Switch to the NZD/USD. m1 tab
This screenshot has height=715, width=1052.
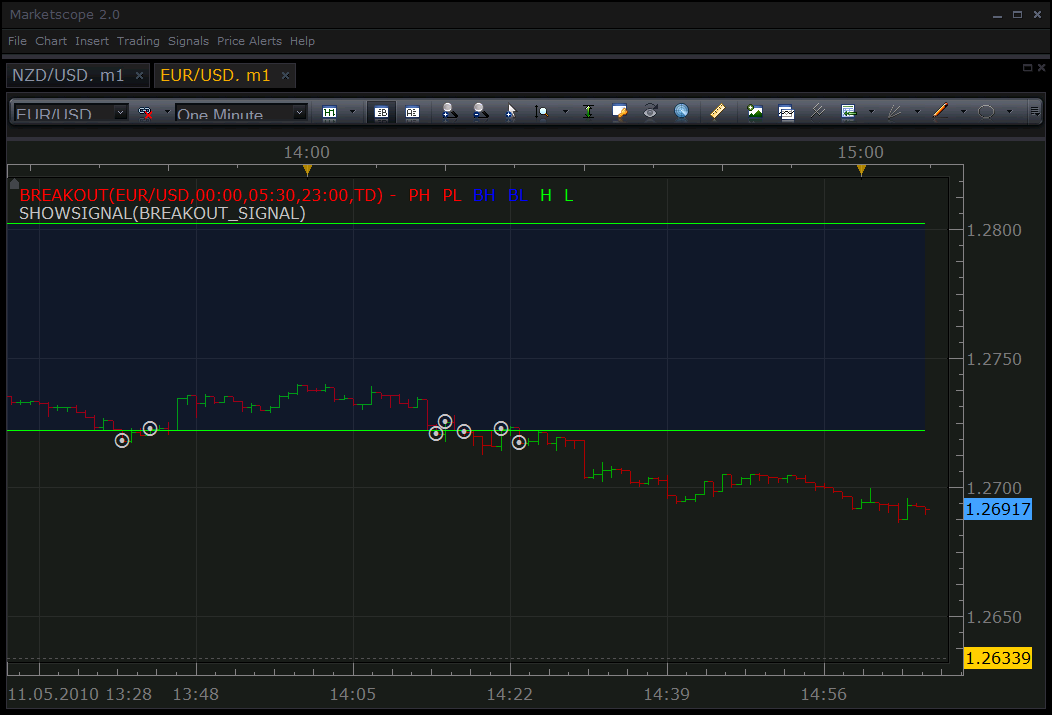pyautogui.click(x=68, y=75)
